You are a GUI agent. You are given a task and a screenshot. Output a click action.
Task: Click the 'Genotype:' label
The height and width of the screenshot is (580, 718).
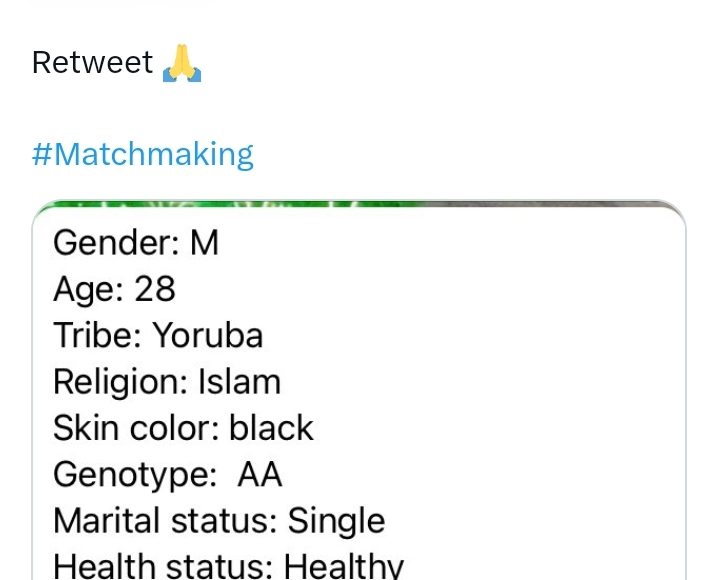(x=134, y=474)
